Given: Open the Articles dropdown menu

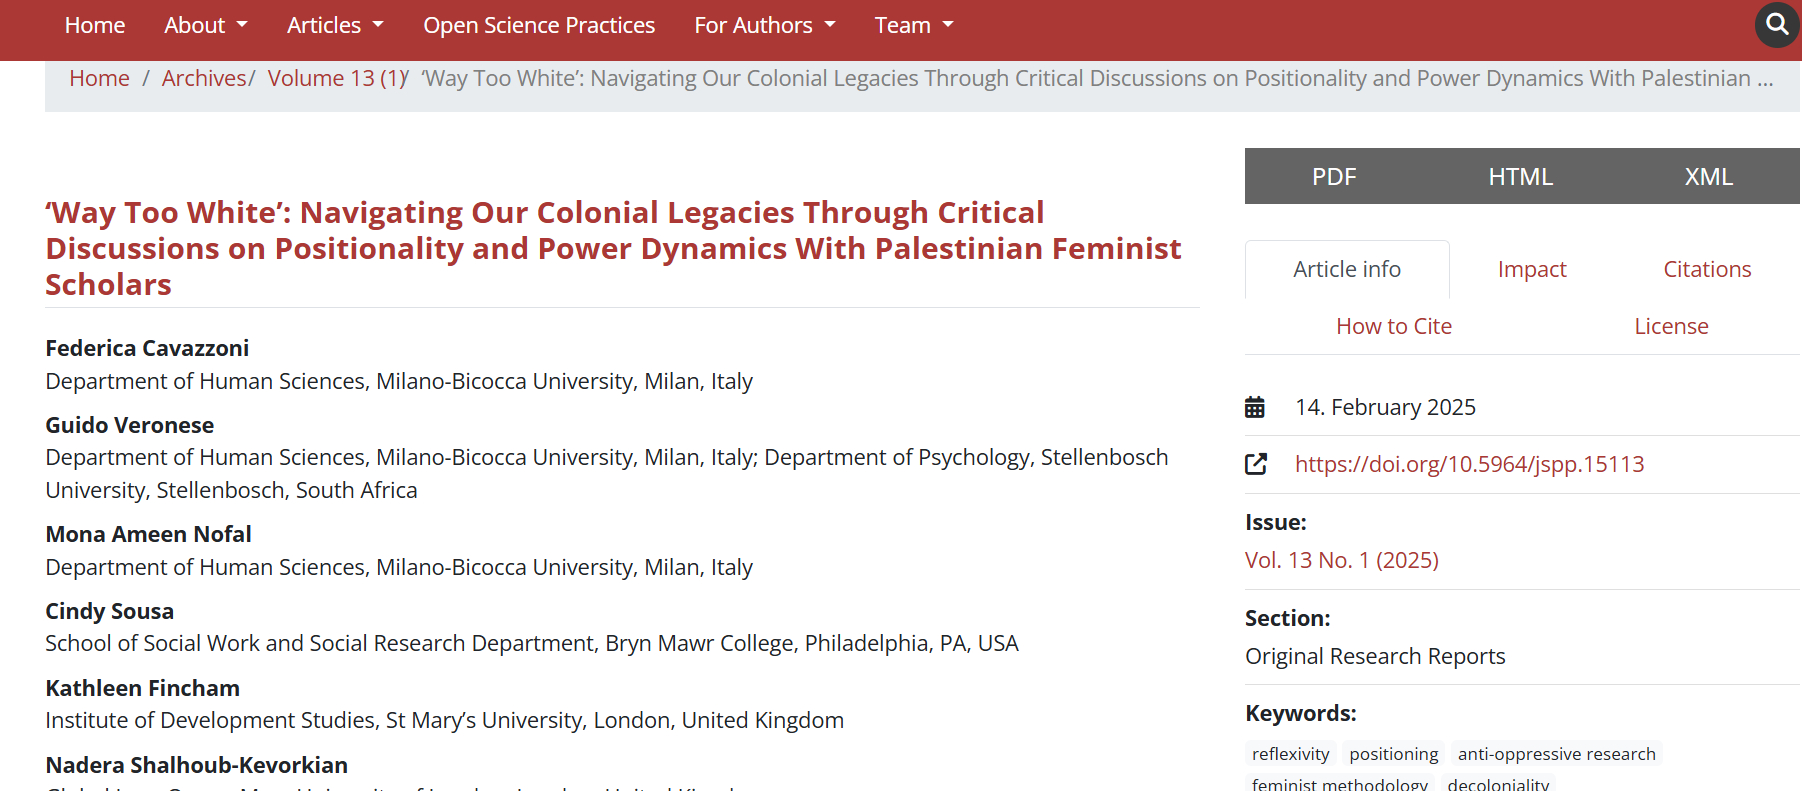Looking at the screenshot, I should point(335,25).
